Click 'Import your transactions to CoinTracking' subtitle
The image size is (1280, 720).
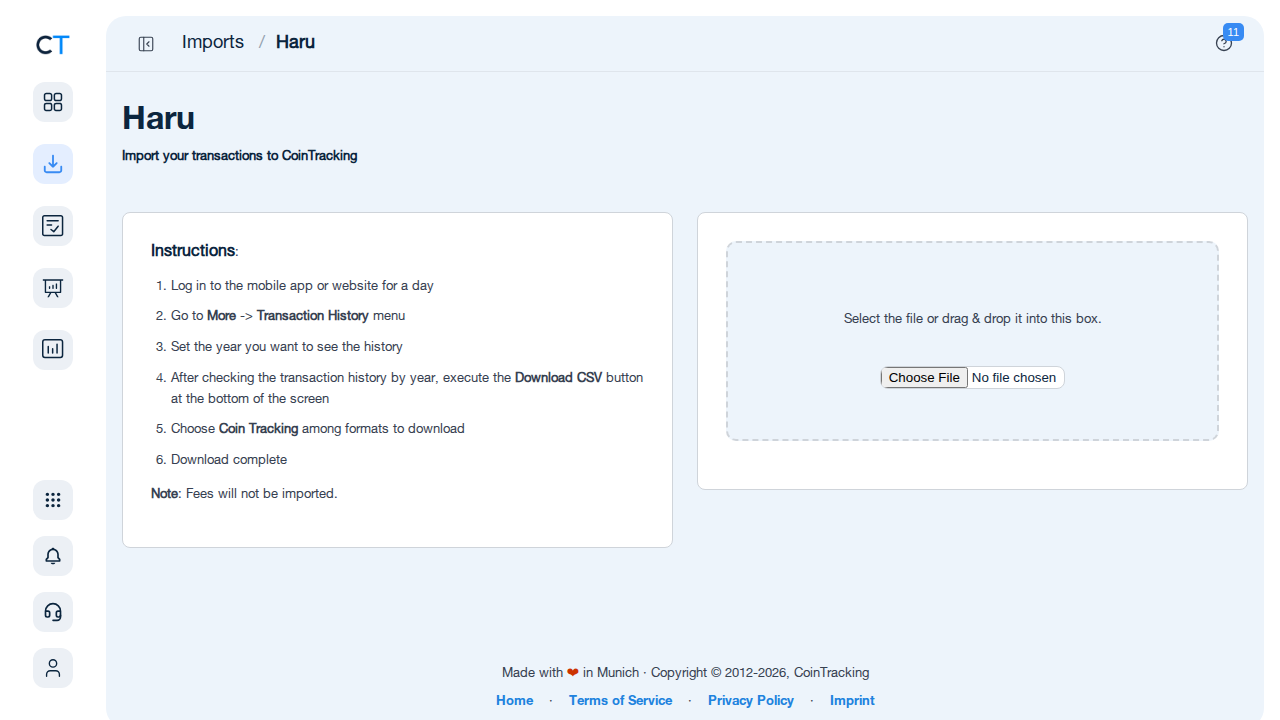coord(240,156)
